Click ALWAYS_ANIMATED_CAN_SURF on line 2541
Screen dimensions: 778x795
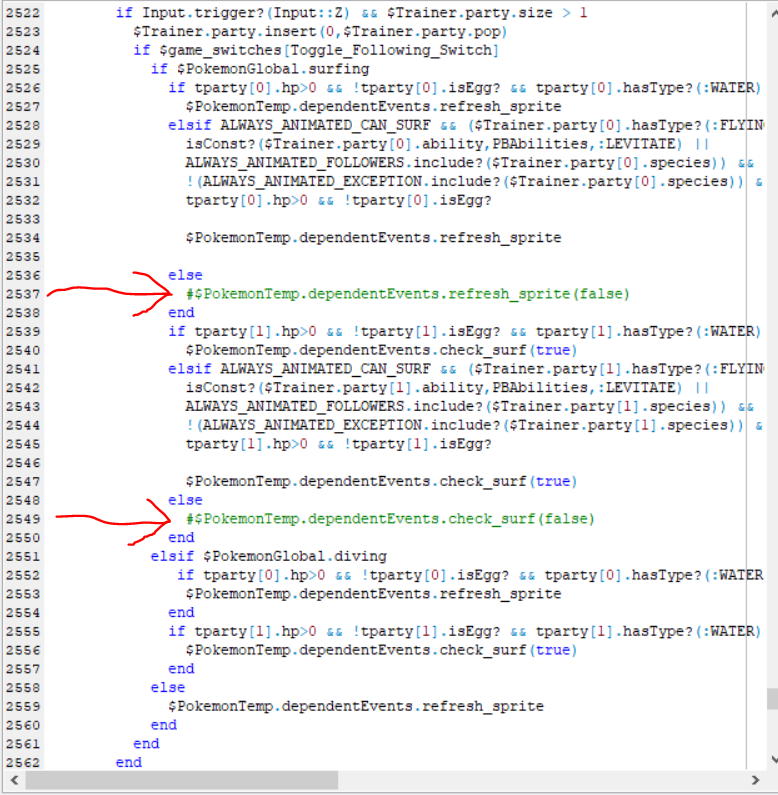325,369
